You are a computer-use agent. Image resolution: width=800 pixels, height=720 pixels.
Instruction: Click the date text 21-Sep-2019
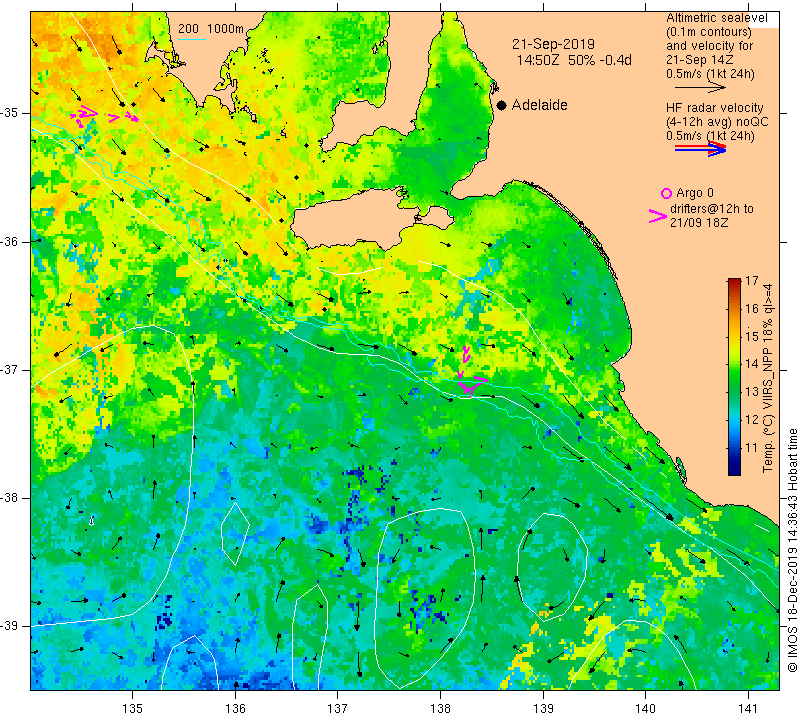[553, 44]
